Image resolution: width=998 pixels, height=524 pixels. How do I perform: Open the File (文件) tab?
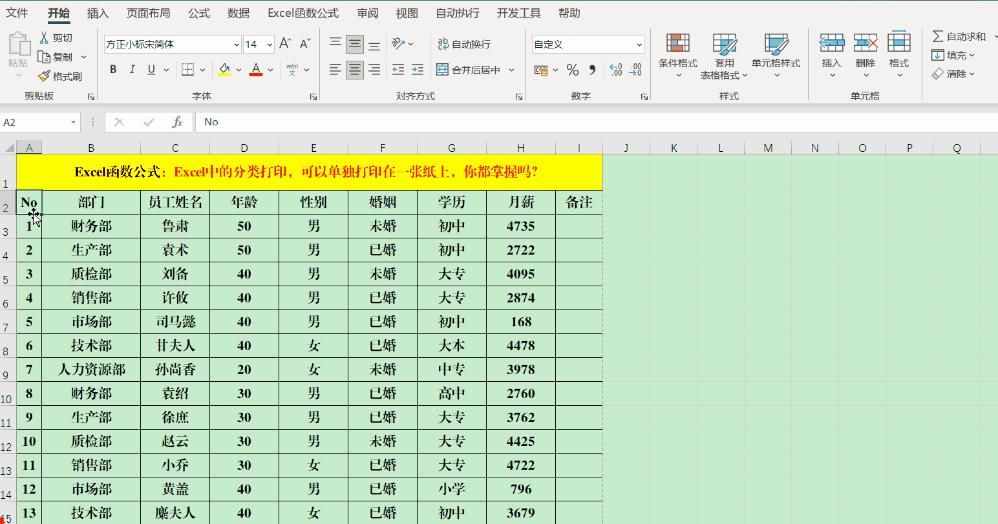[x=17, y=13]
